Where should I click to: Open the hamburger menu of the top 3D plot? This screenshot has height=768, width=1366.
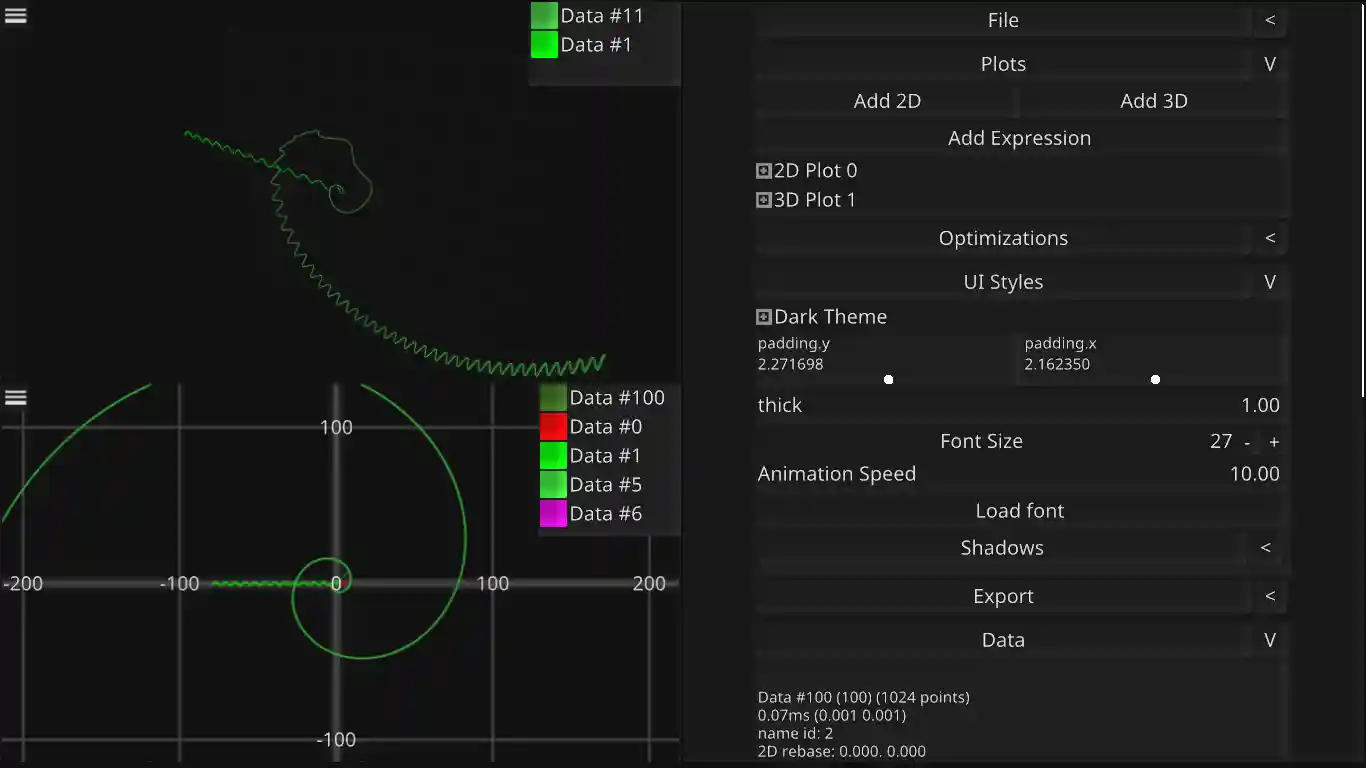(x=15, y=15)
